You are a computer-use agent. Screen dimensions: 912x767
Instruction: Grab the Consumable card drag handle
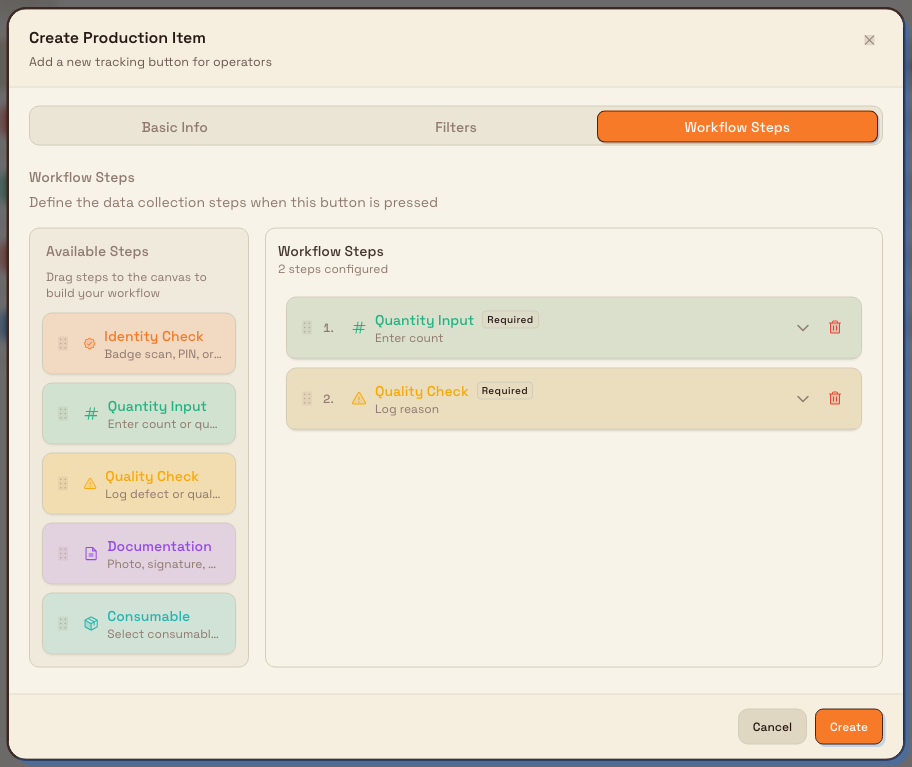63,623
